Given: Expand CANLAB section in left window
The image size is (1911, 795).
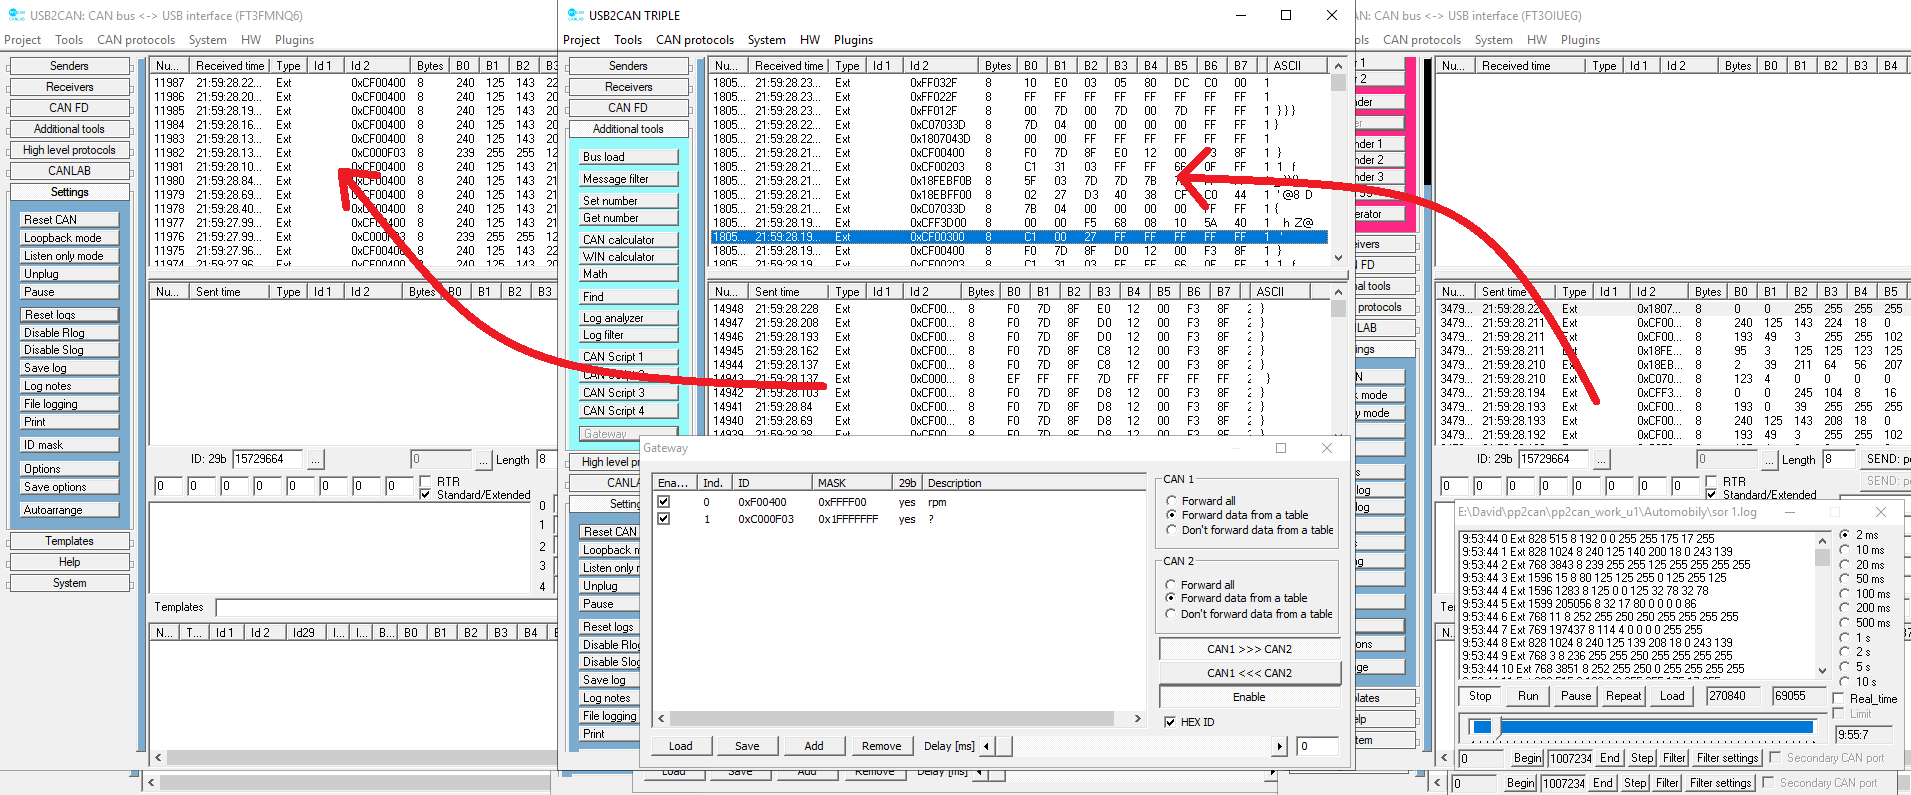Looking at the screenshot, I should pyautogui.click(x=69, y=171).
